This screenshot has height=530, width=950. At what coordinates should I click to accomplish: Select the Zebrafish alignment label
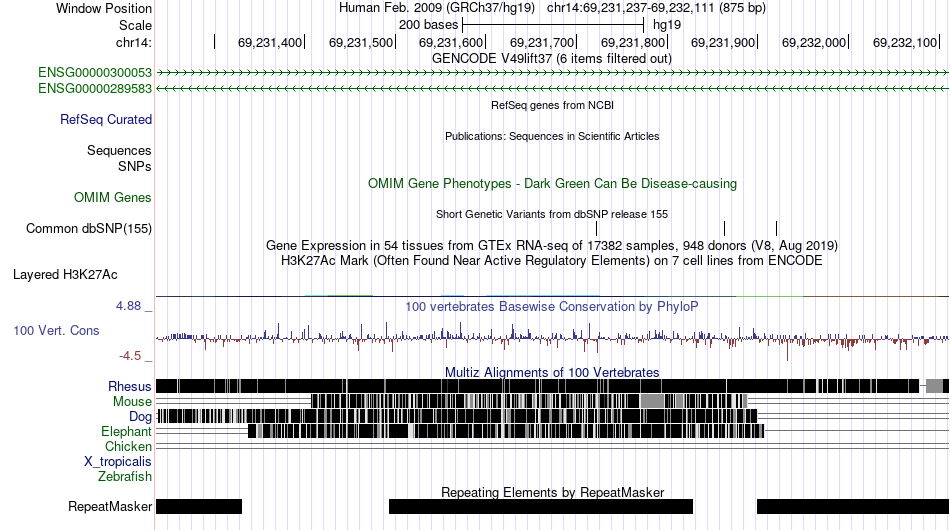[x=125, y=477]
